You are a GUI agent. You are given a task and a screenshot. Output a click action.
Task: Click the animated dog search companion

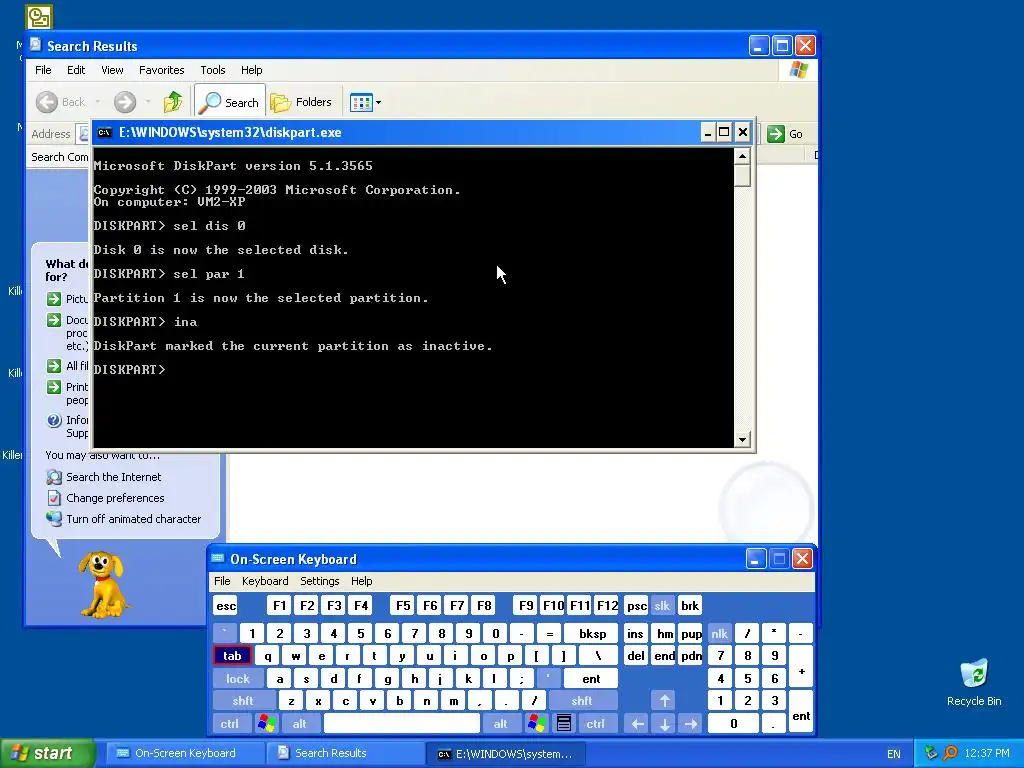pyautogui.click(x=103, y=584)
